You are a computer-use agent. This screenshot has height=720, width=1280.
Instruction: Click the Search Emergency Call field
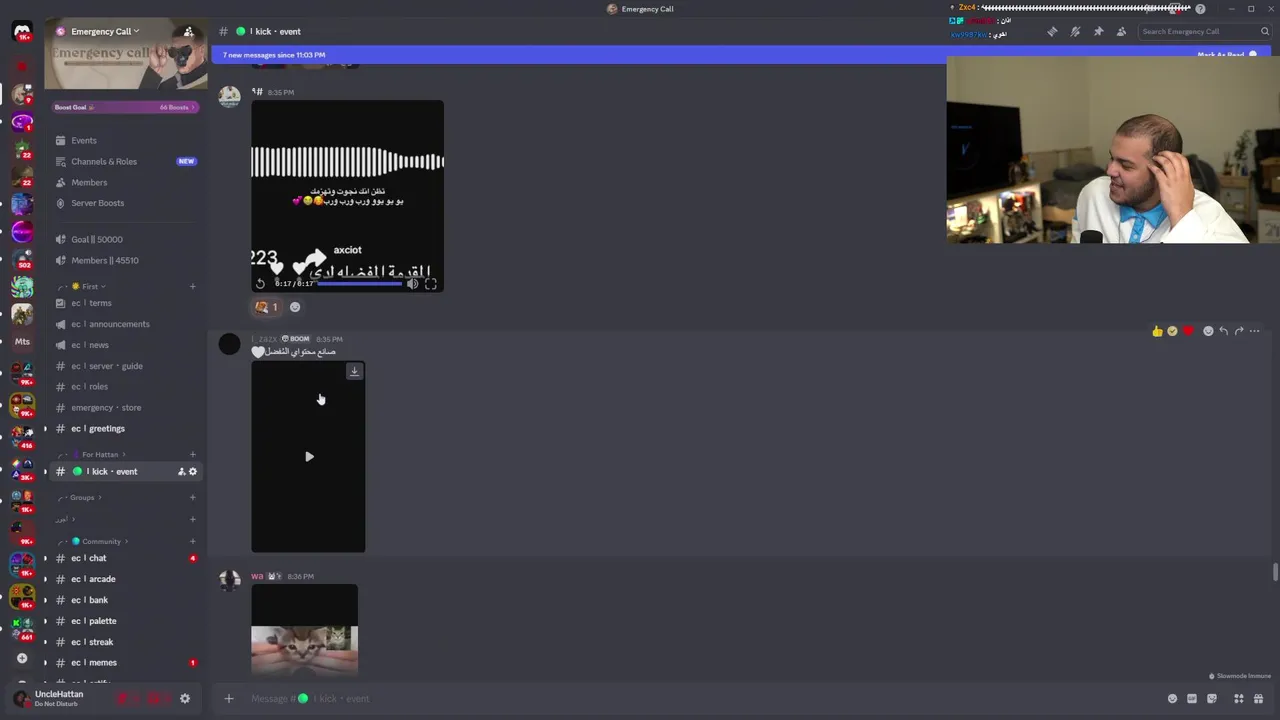click(1205, 31)
